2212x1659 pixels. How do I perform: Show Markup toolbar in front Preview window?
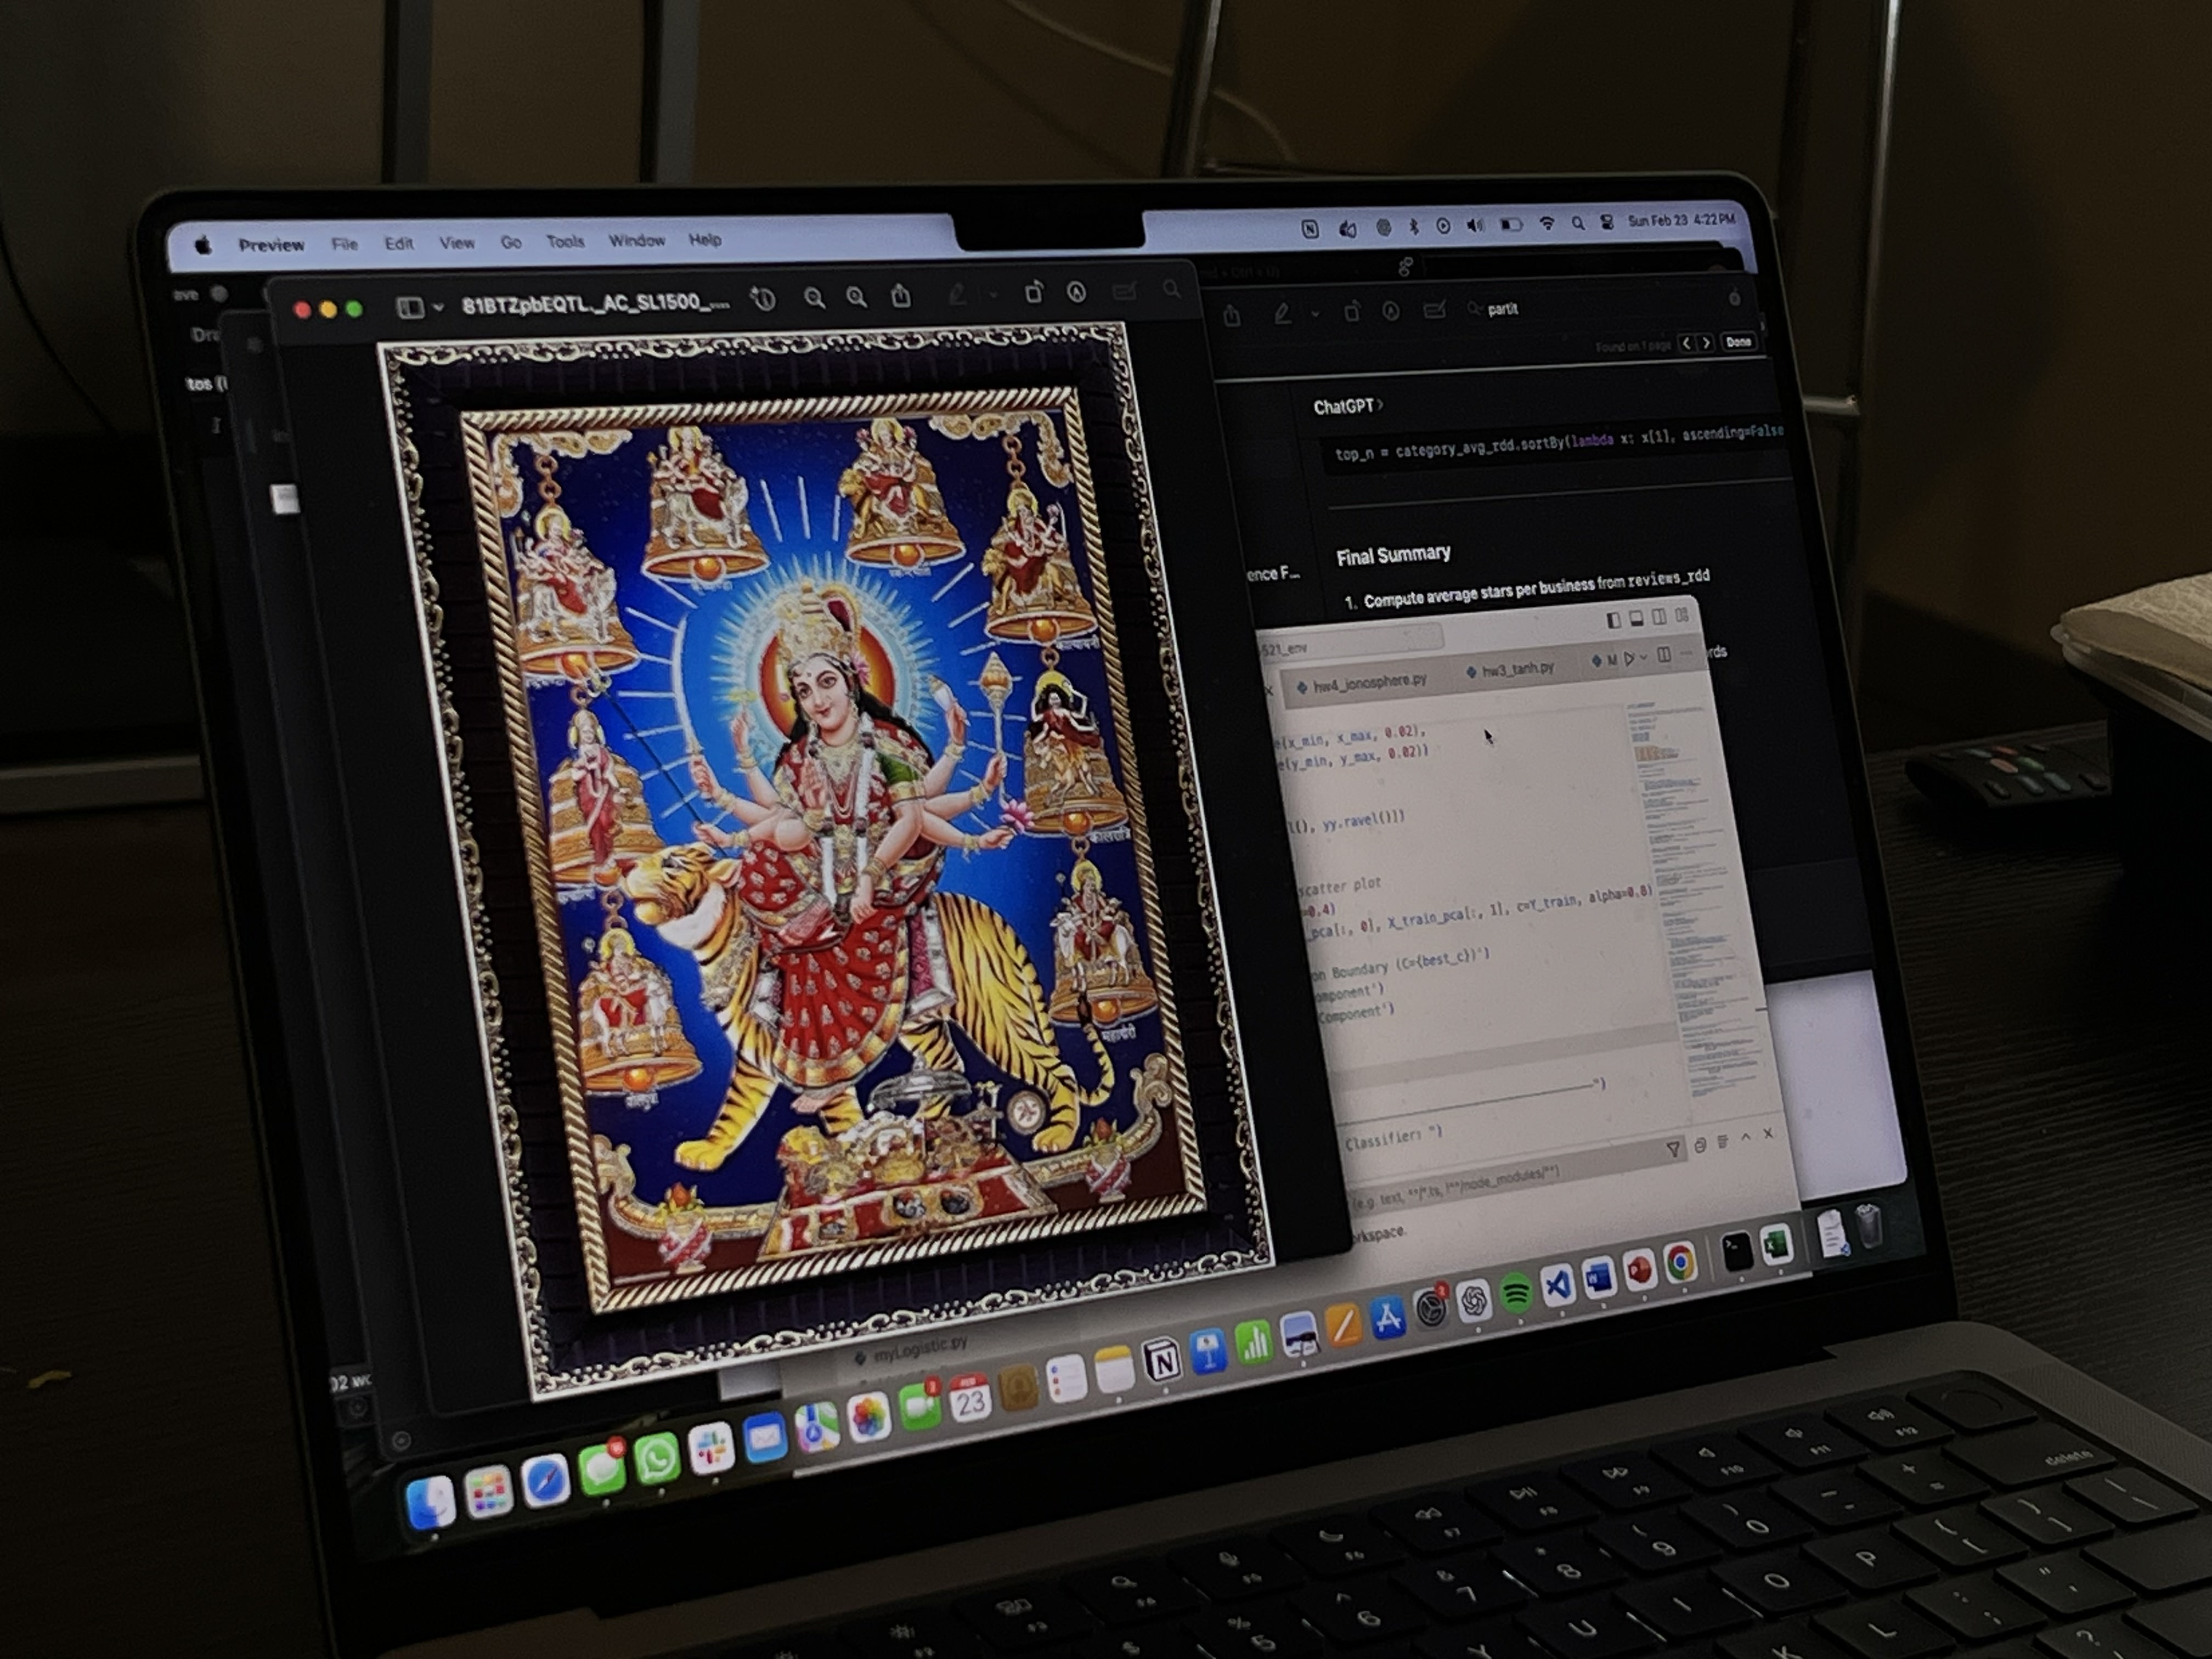pos(1076,292)
